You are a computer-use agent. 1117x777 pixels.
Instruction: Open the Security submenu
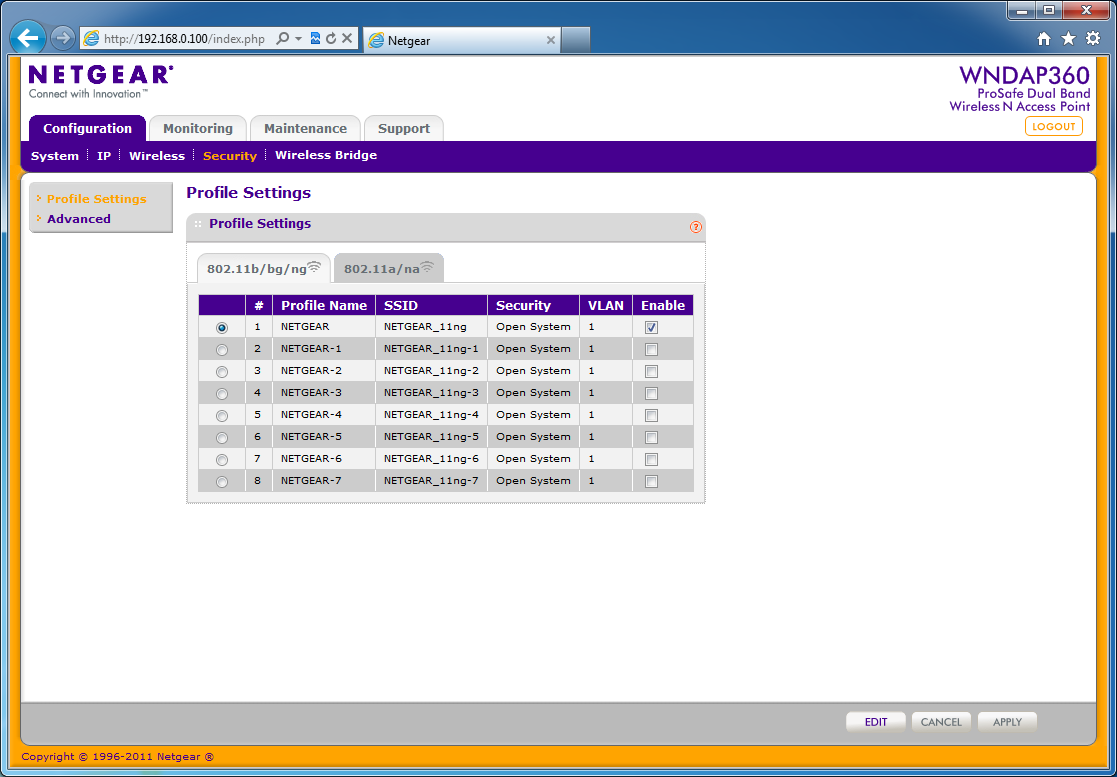[x=229, y=156]
